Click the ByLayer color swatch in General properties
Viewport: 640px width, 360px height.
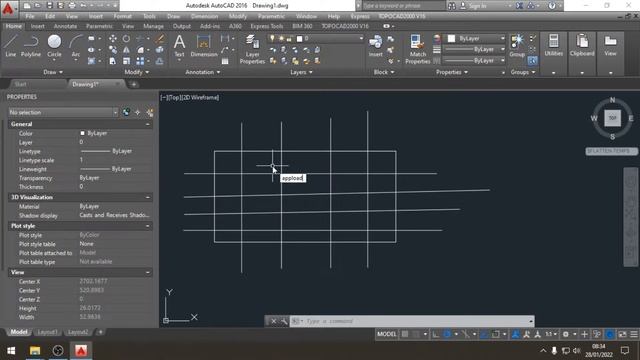(x=82, y=133)
